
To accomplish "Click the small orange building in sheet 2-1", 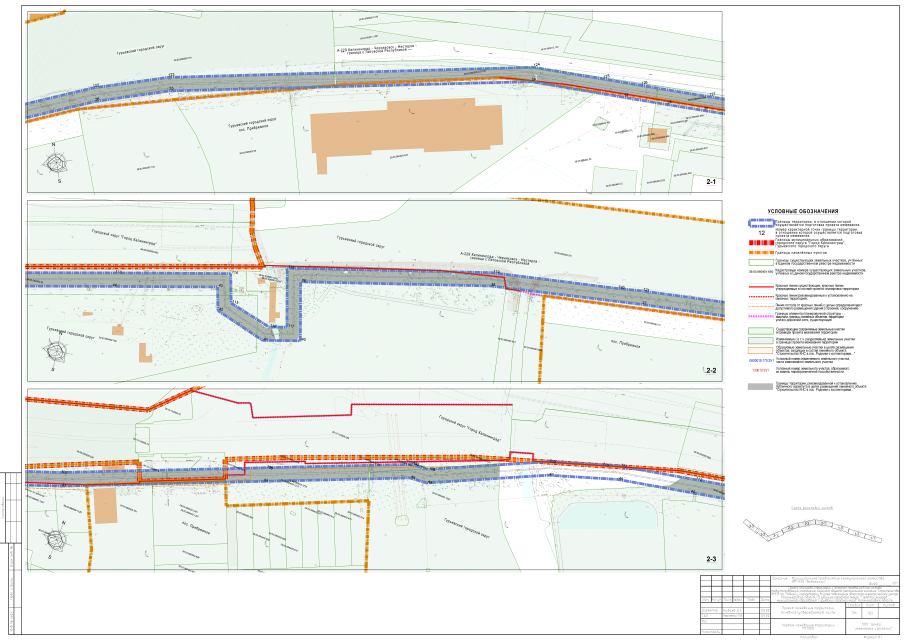I will coord(658,135).
